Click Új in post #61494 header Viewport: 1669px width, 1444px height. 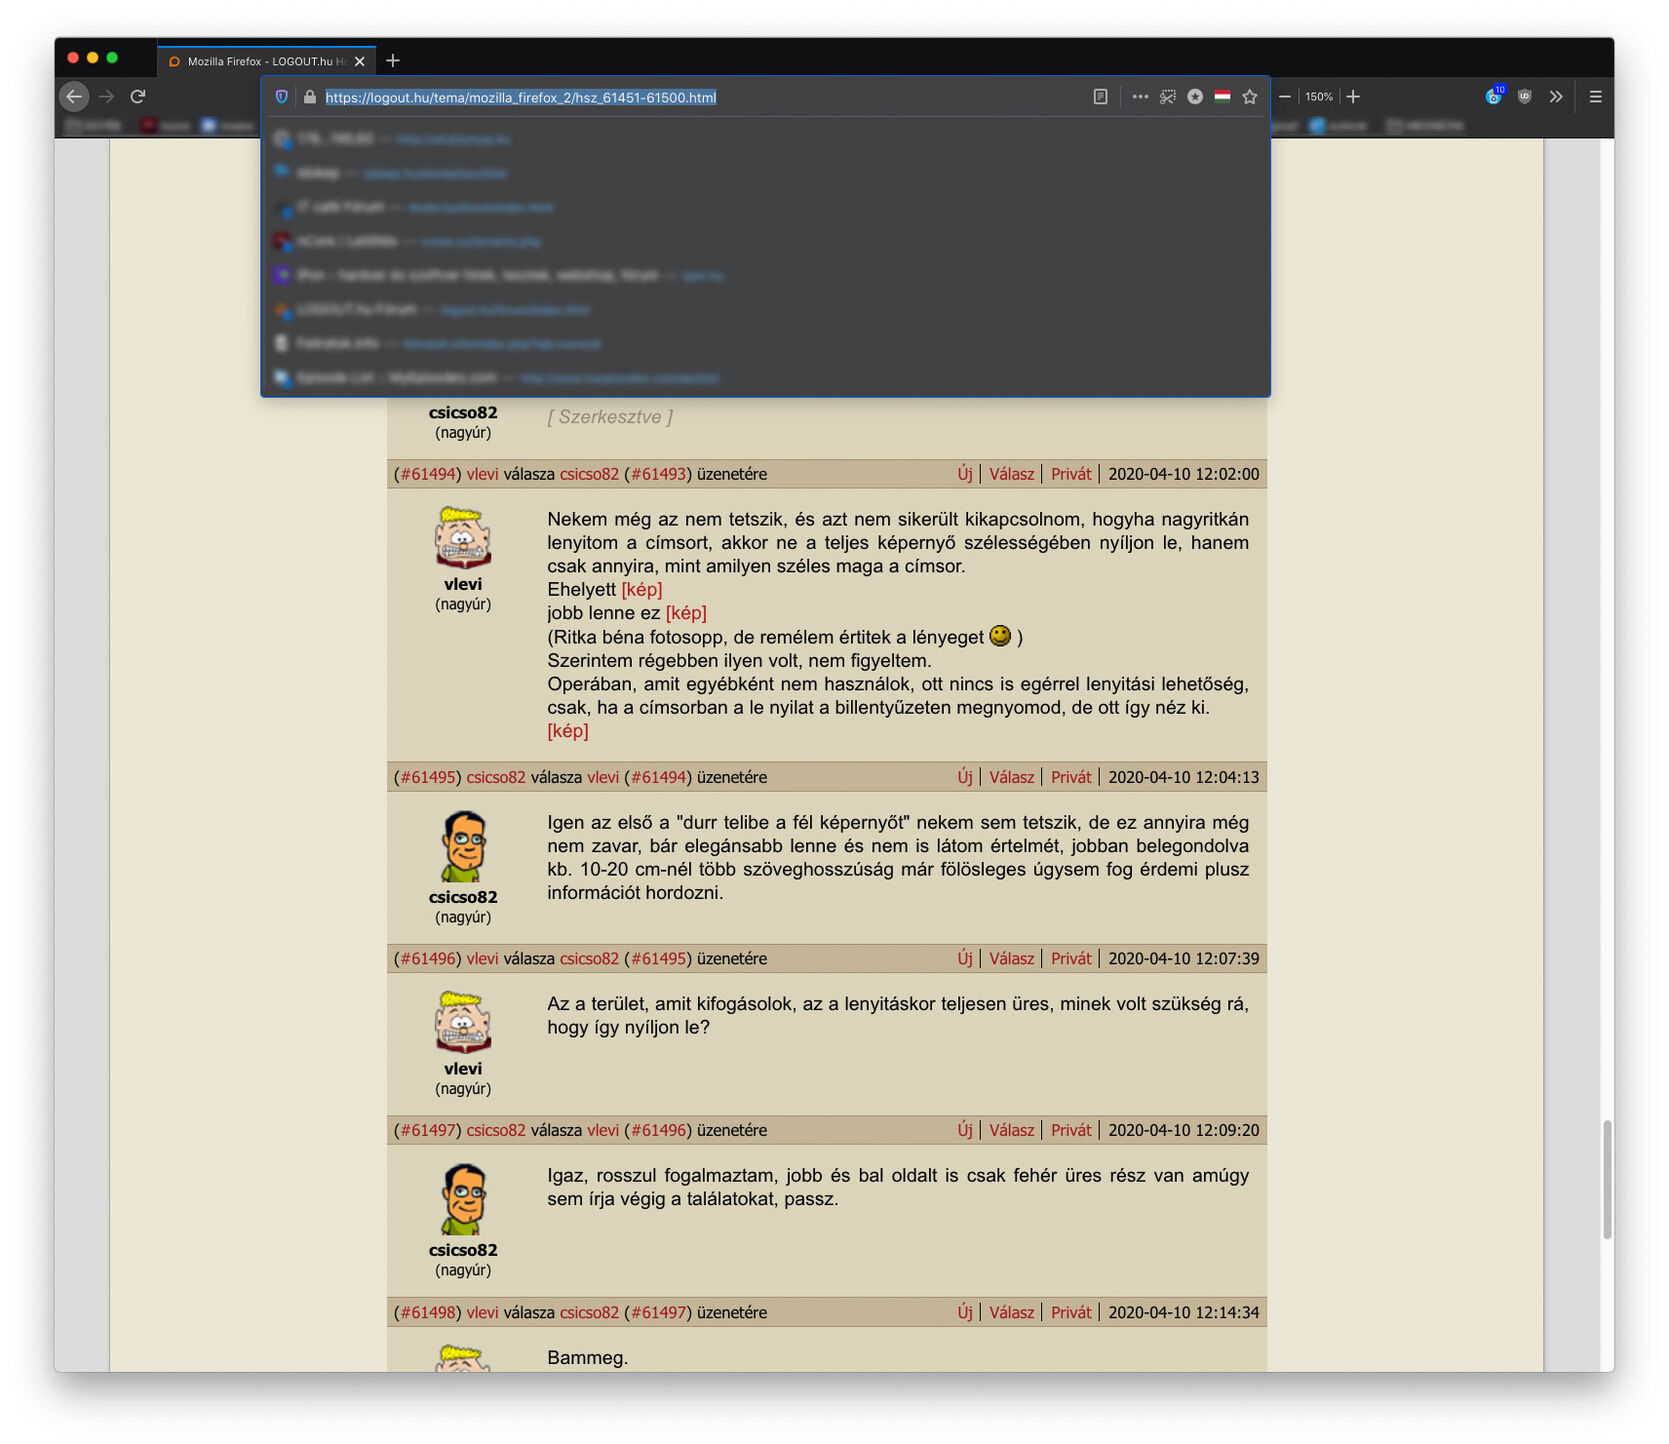click(x=965, y=474)
